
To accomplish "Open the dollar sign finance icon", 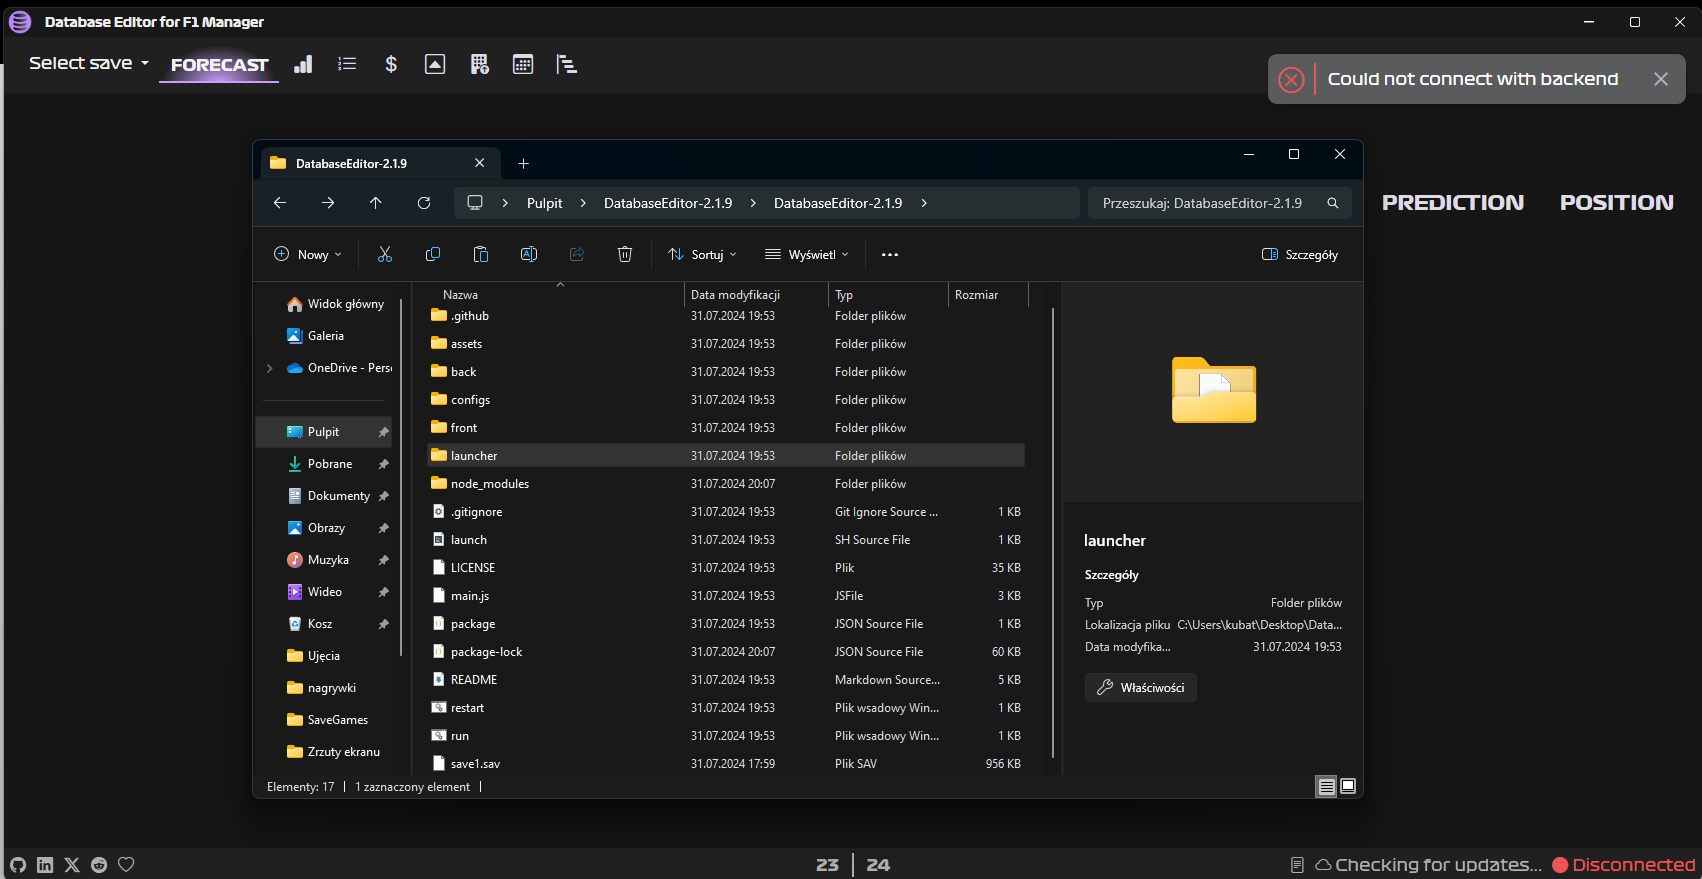I will [x=391, y=64].
